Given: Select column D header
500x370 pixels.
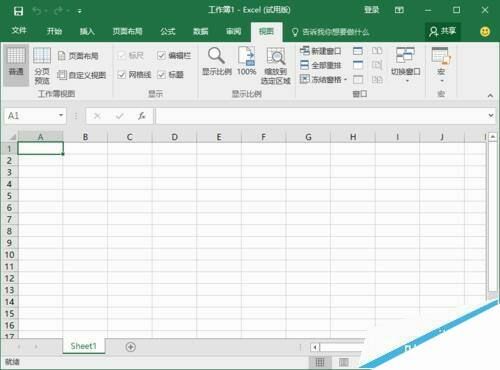Looking at the screenshot, I should pyautogui.click(x=174, y=137).
